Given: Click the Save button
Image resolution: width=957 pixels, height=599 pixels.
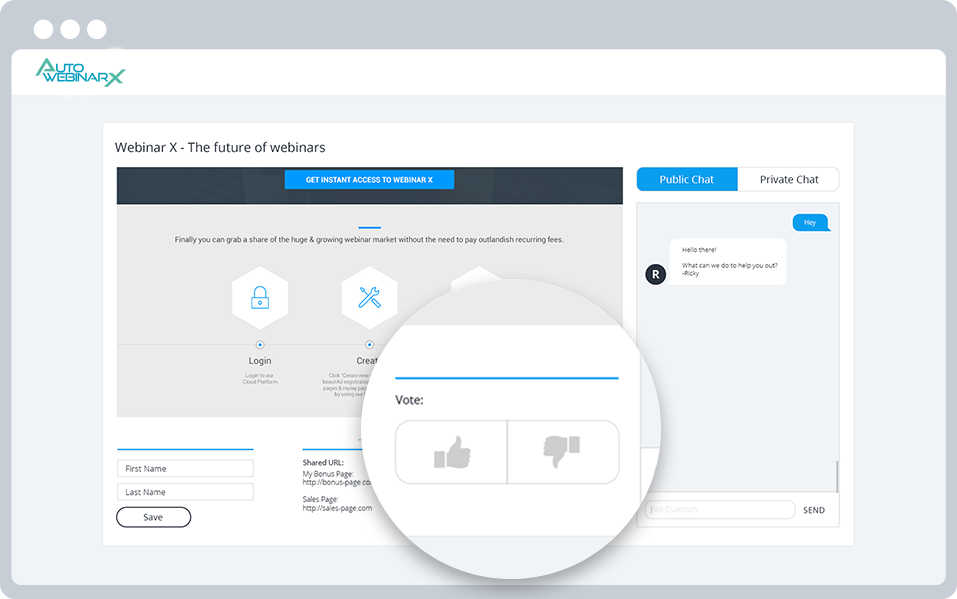Looking at the screenshot, I should pyautogui.click(x=153, y=517).
